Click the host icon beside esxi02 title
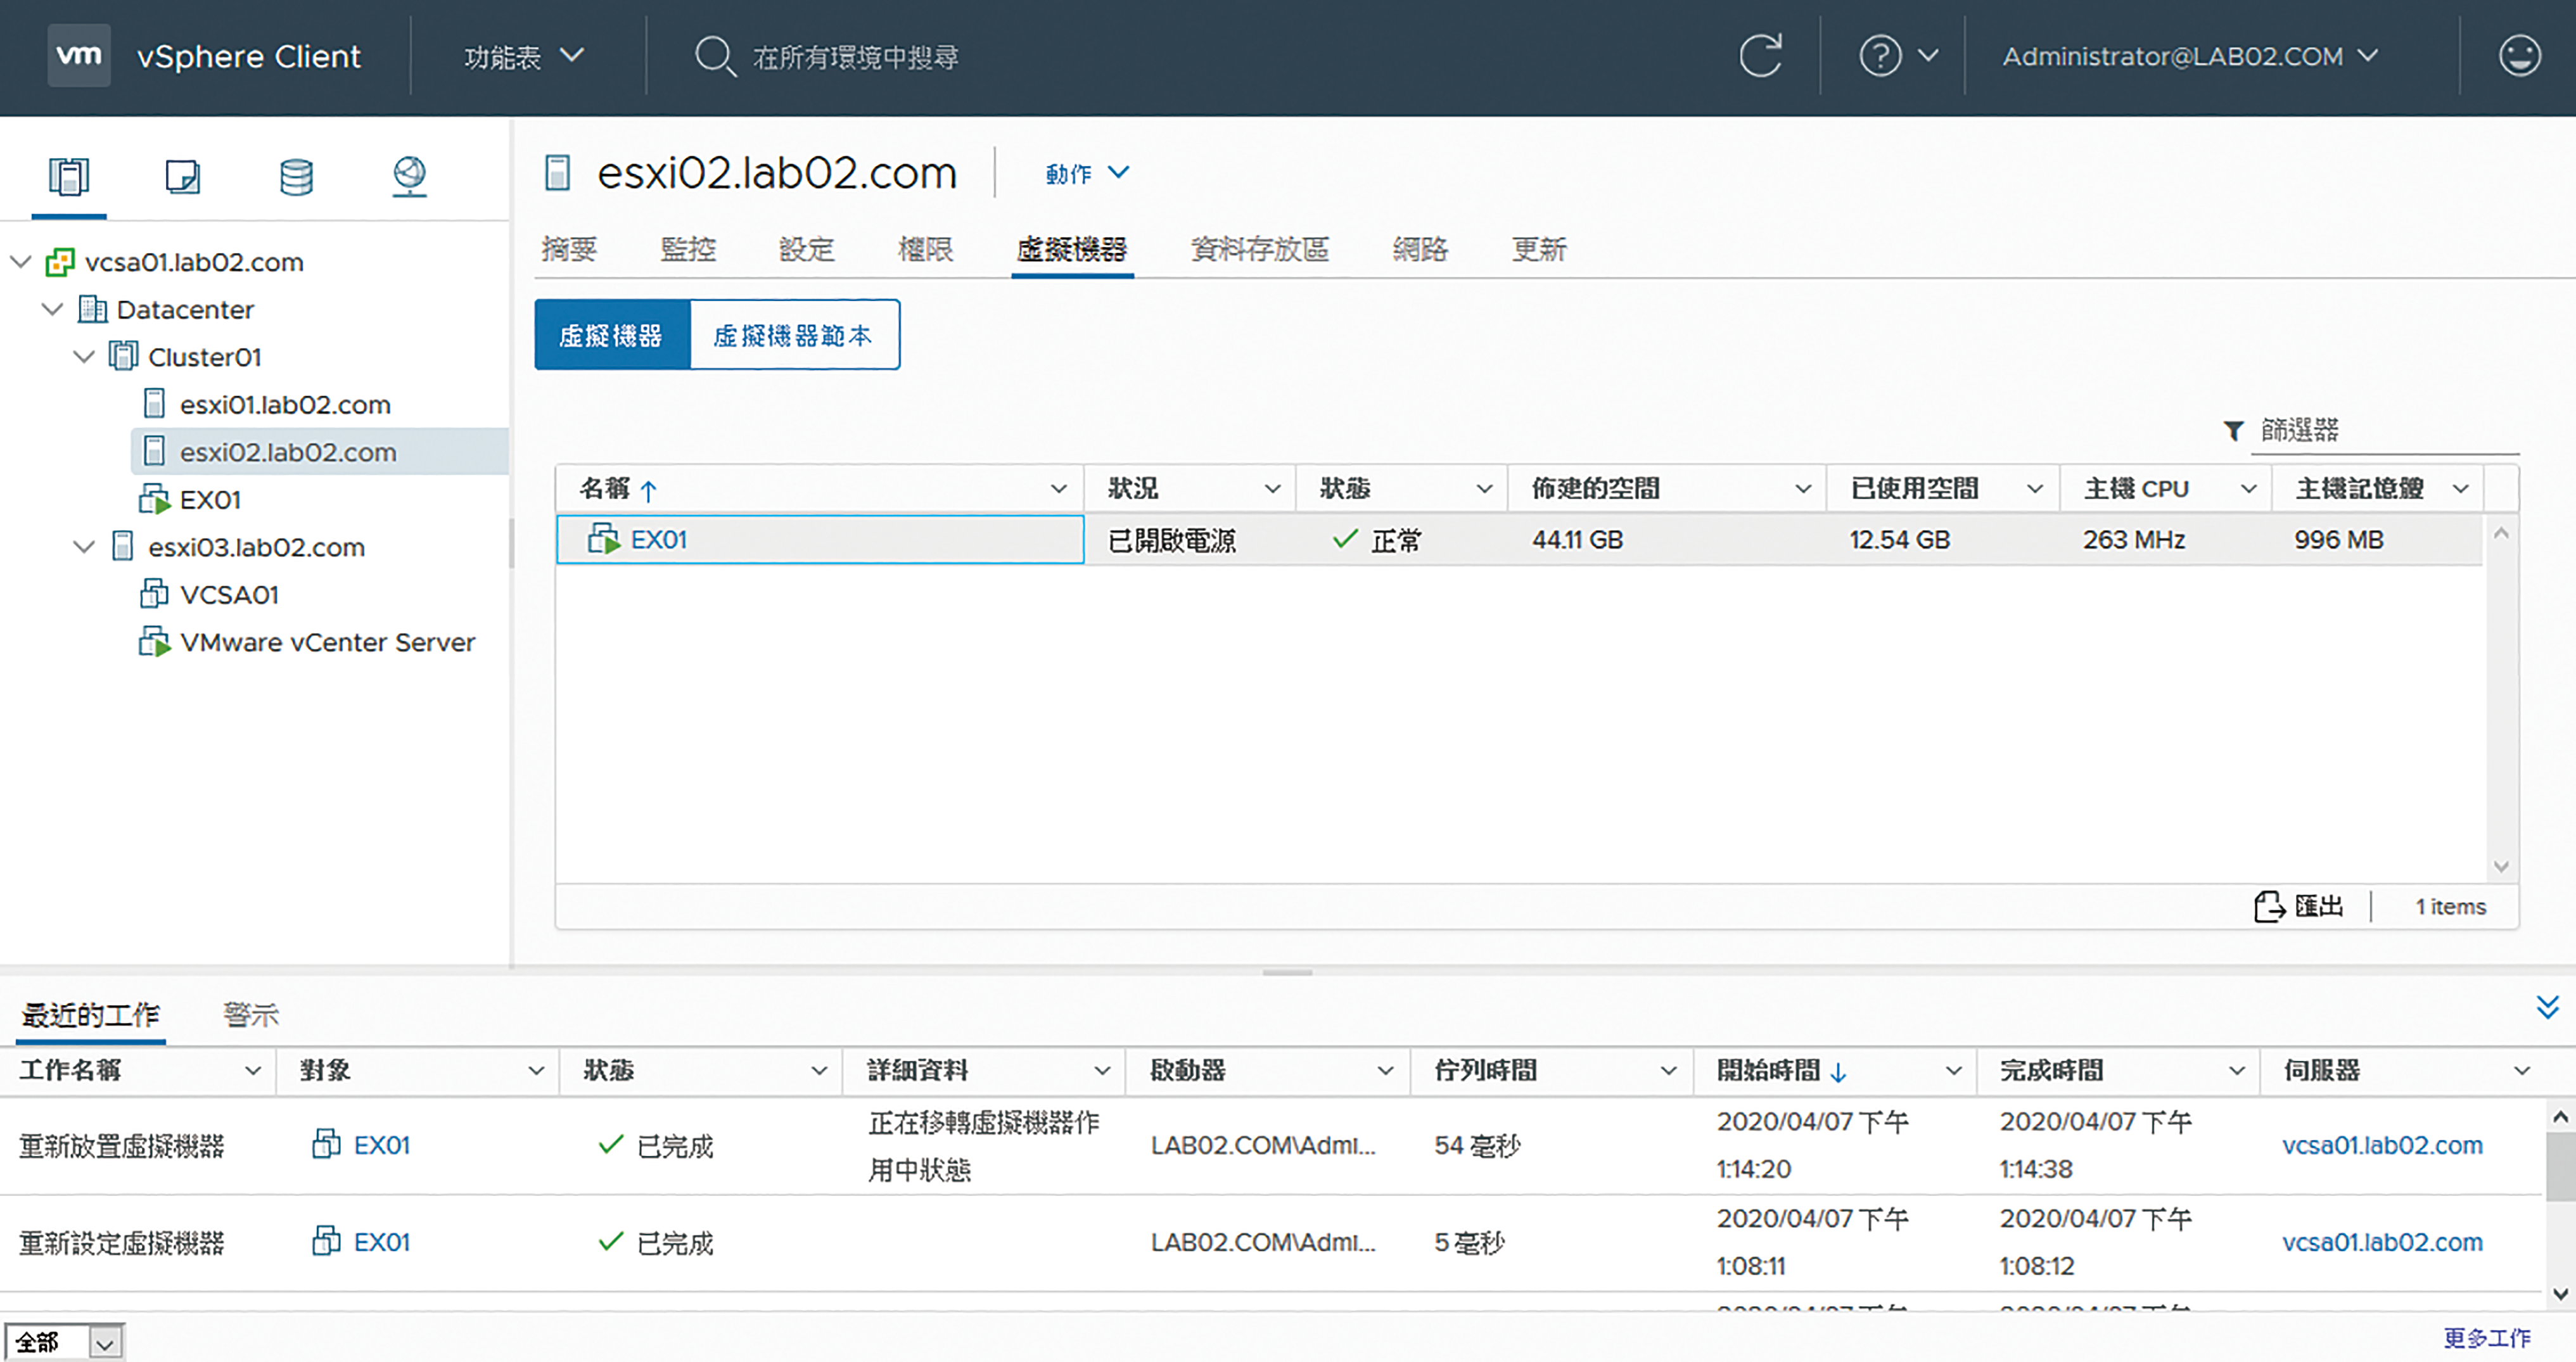2576x1362 pixels. (x=557, y=173)
